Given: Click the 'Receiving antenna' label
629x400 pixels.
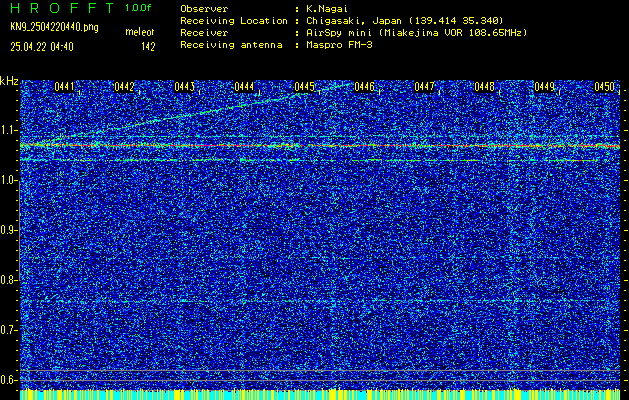Looking at the screenshot, I should [x=231, y=45].
